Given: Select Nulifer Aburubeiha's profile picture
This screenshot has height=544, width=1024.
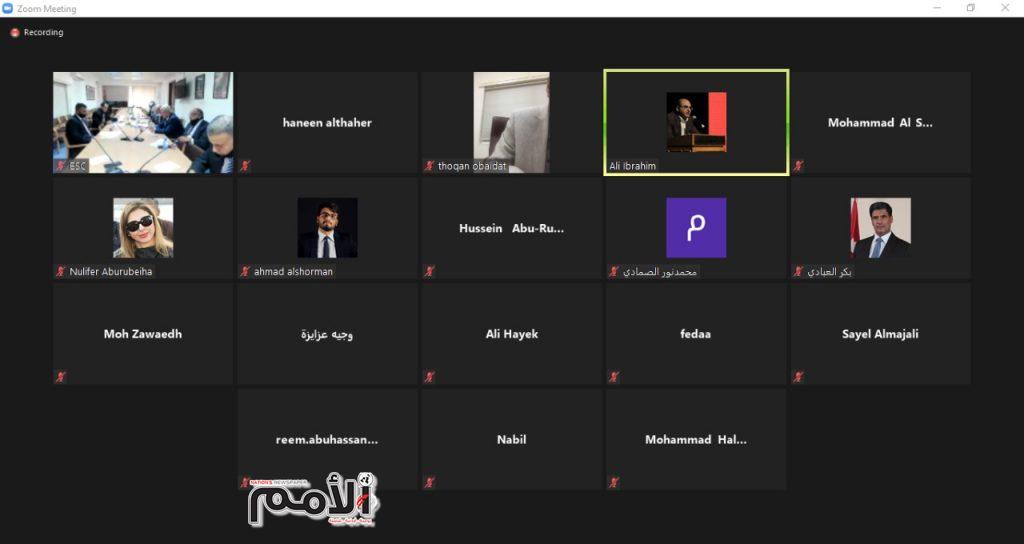Looking at the screenshot, I should tap(143, 228).
